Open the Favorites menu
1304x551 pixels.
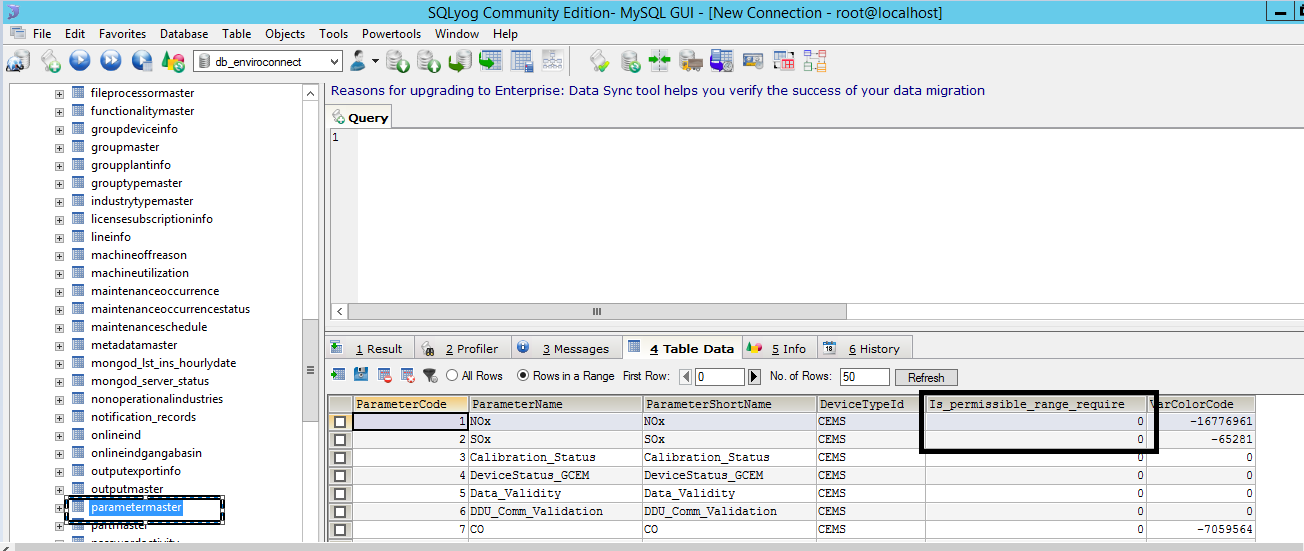coord(122,33)
